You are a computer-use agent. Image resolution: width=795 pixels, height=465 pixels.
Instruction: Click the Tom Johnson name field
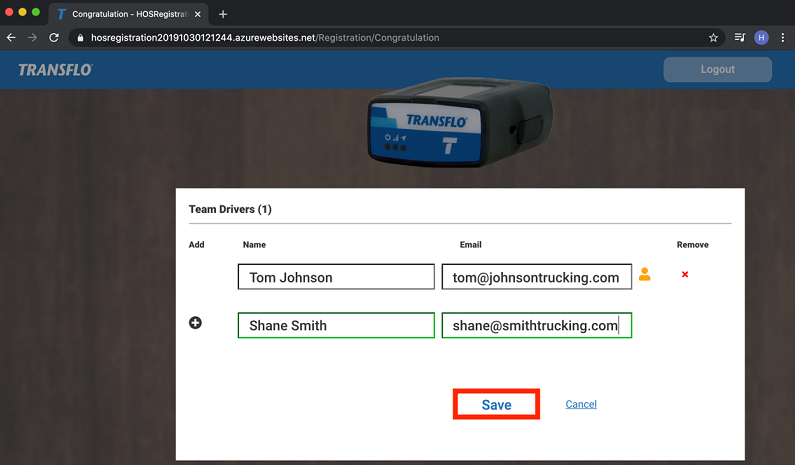336,277
